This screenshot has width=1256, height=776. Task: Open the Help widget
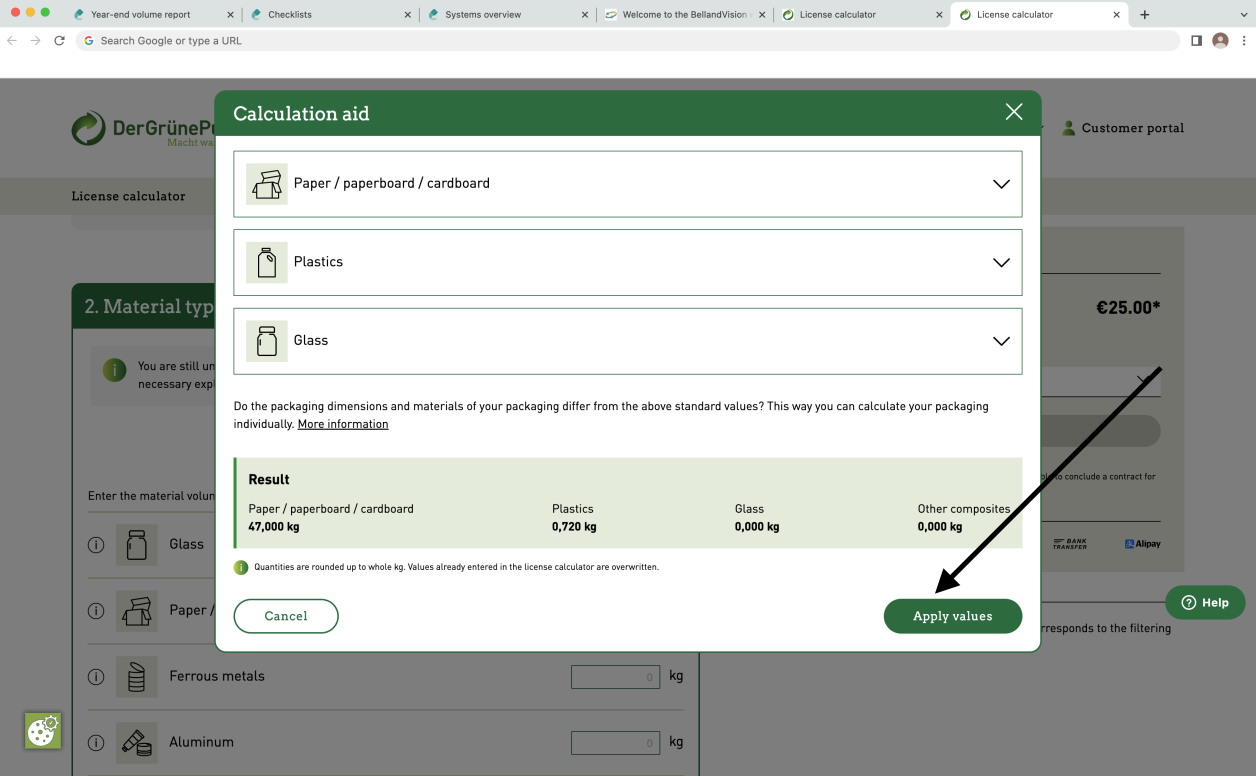click(1204, 602)
